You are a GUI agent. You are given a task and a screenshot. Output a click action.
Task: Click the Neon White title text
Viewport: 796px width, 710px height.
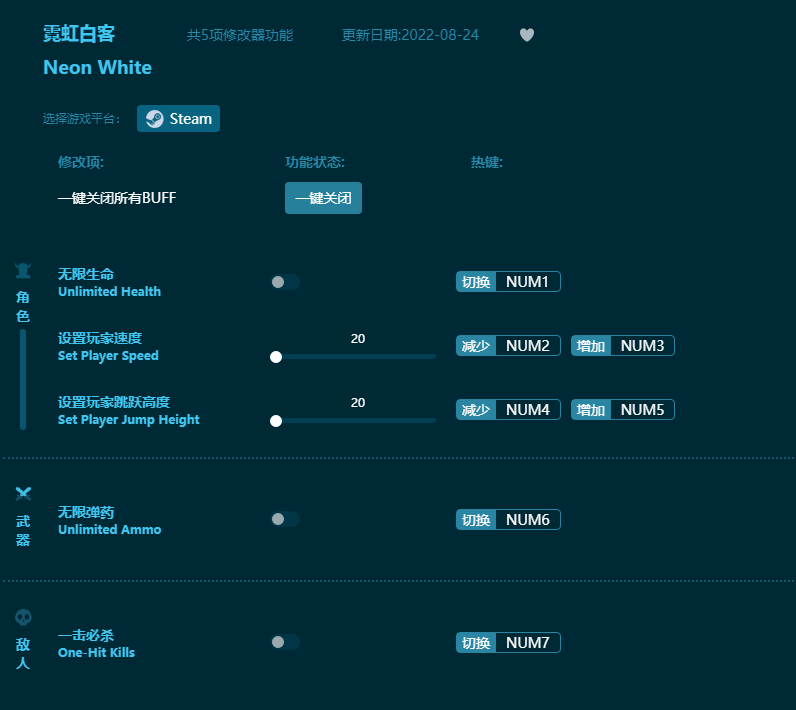97,67
